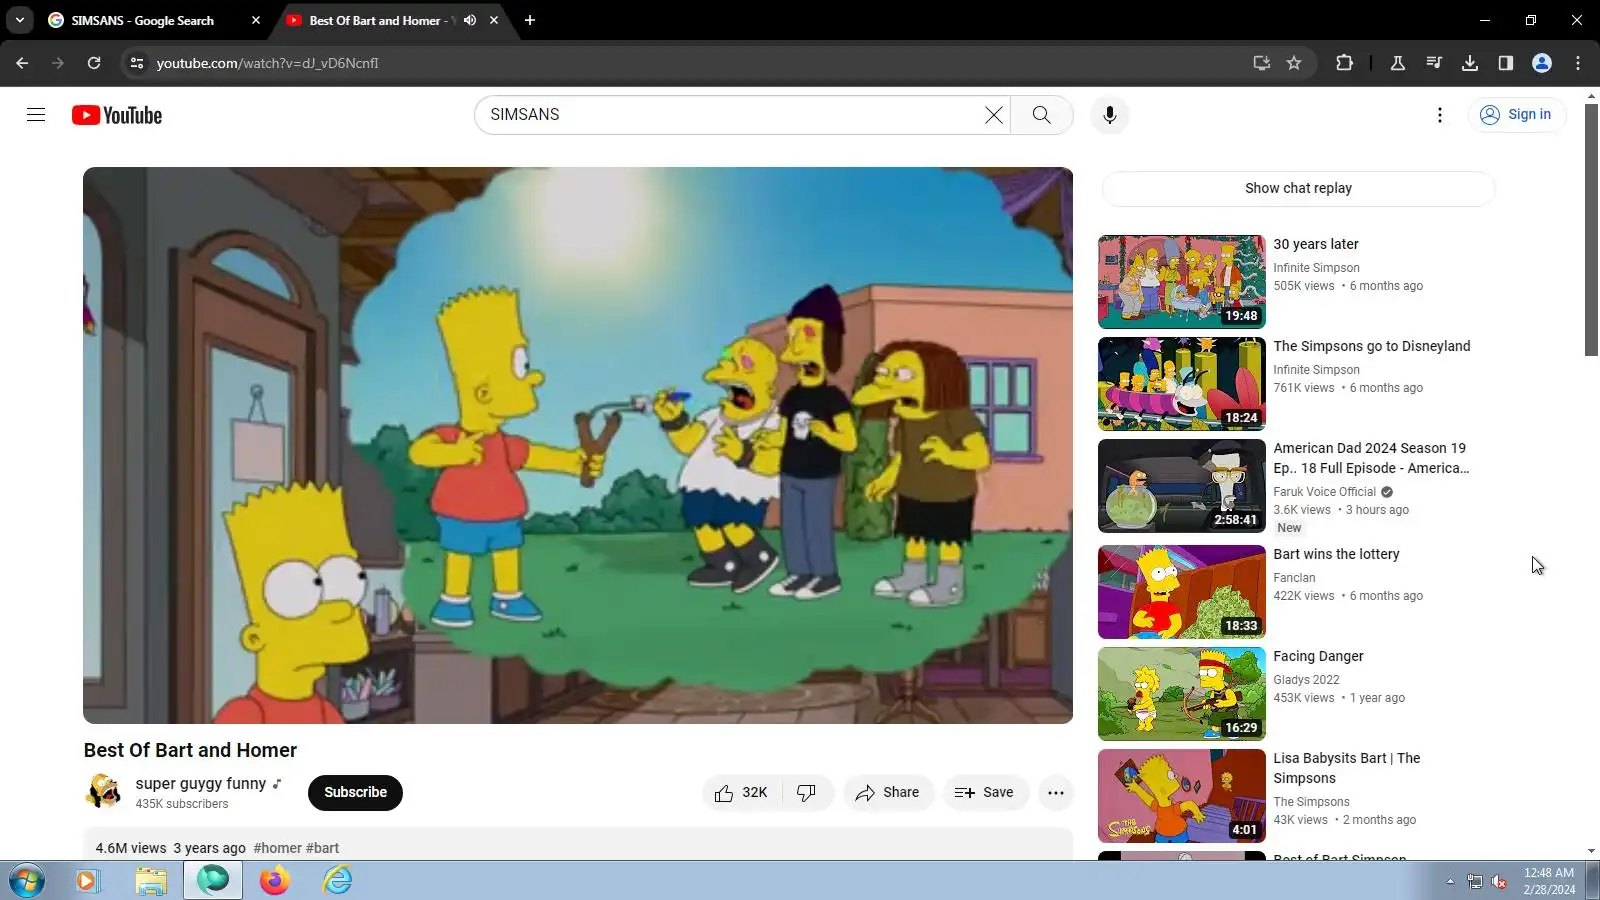Open Faruk Voice Official channel link
Image resolution: width=1600 pixels, height=900 pixels.
(x=1324, y=492)
